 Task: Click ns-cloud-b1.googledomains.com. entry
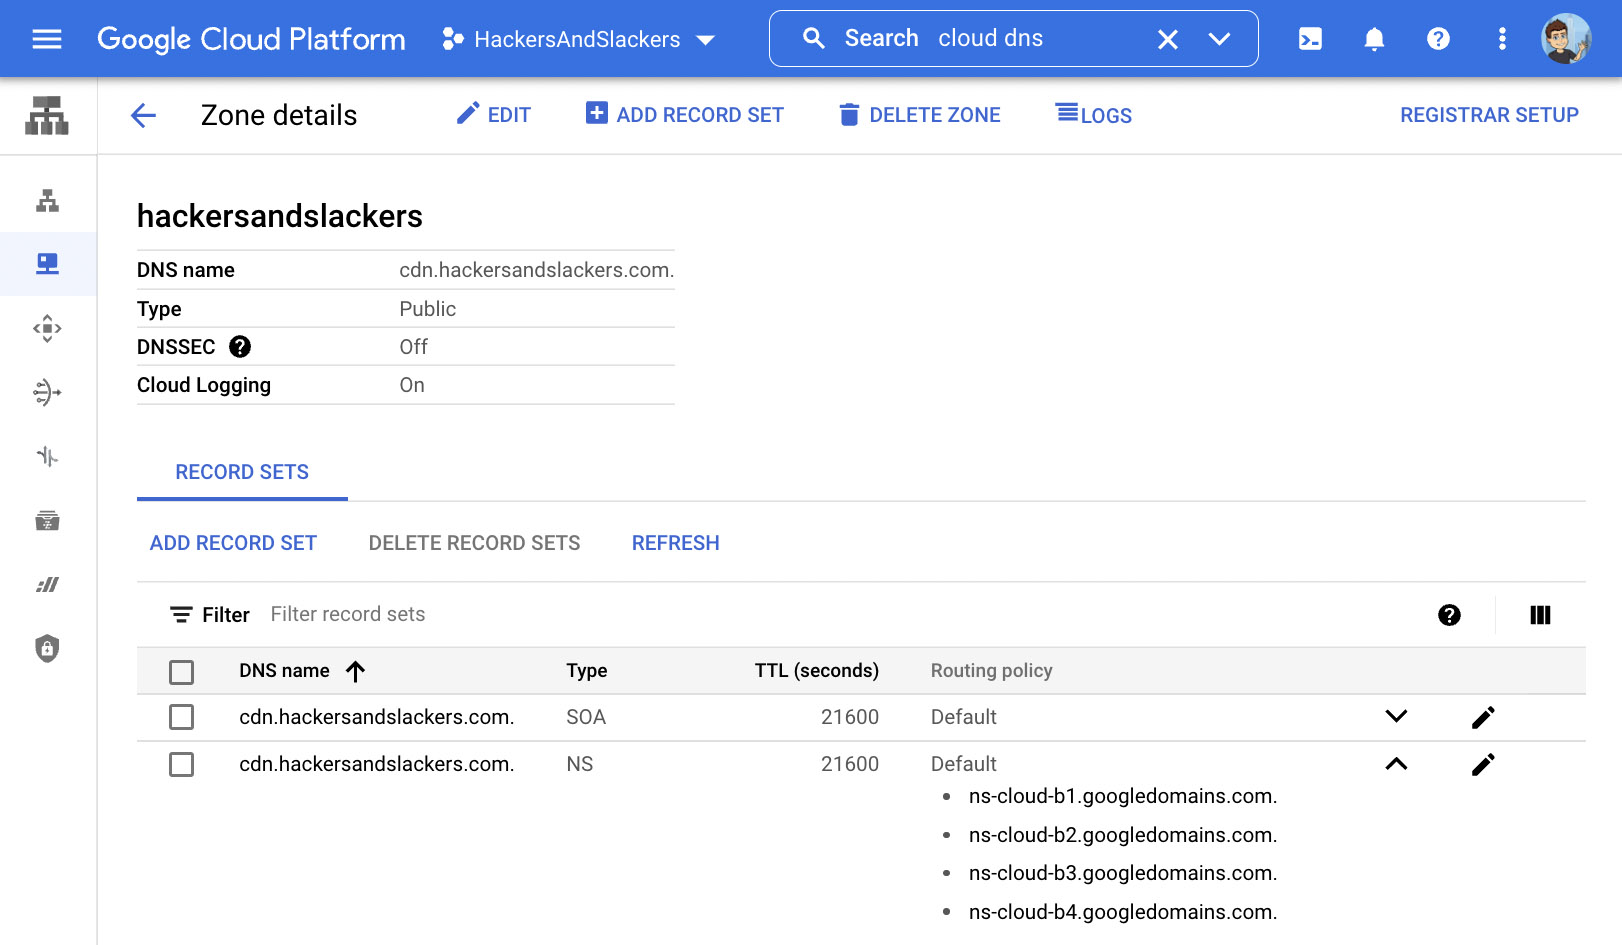[x=1123, y=796]
